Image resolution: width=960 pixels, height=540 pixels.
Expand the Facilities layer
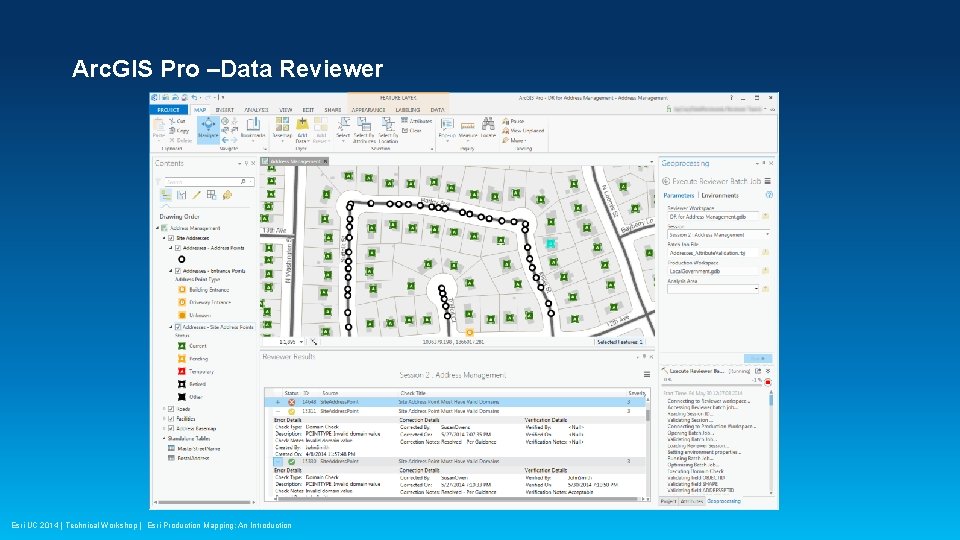pyautogui.click(x=164, y=419)
